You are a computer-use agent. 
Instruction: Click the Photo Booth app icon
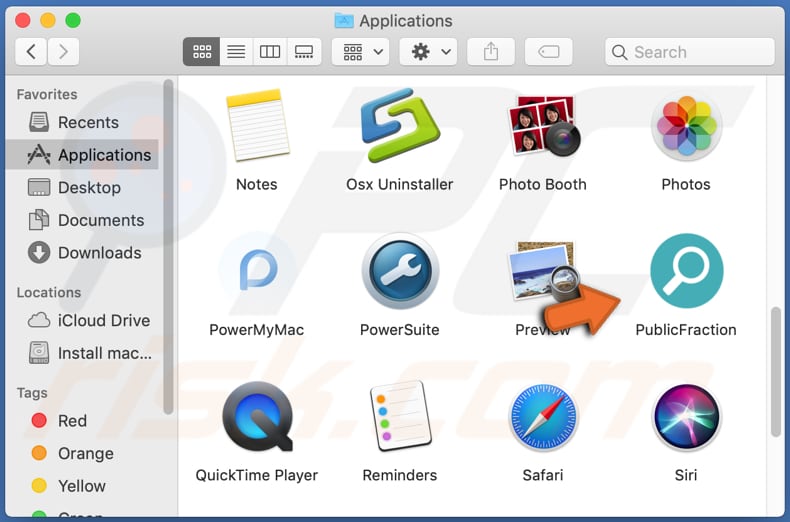pos(543,126)
